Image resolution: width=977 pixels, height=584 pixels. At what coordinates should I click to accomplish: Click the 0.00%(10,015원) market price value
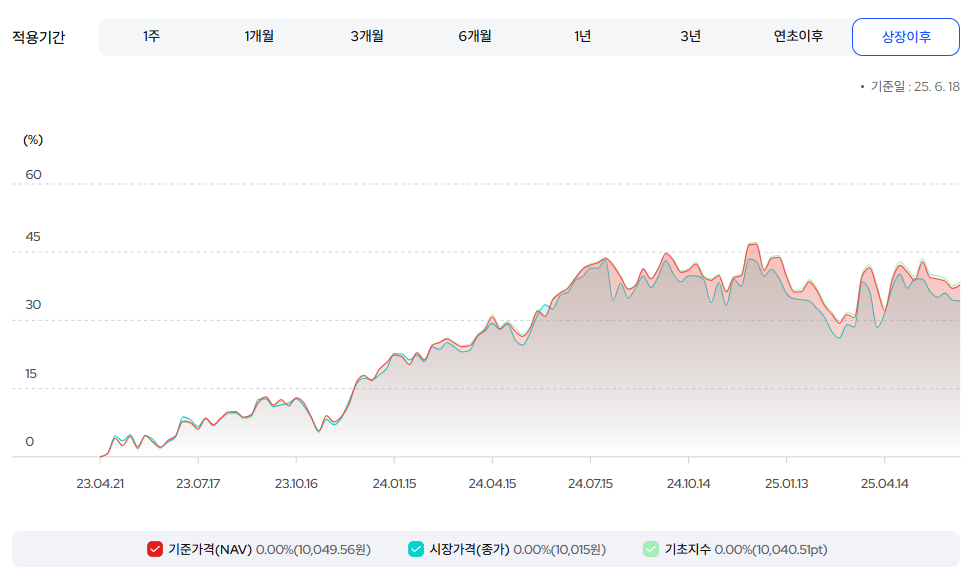tap(560, 550)
